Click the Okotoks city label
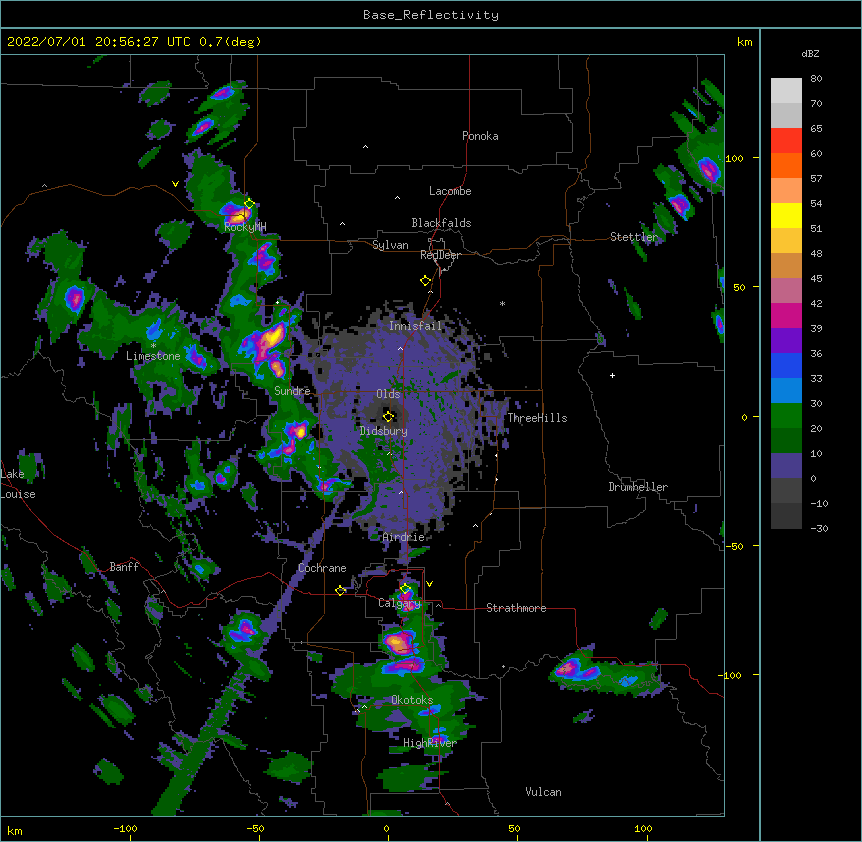Viewport: 862px width, 842px height. [412, 700]
